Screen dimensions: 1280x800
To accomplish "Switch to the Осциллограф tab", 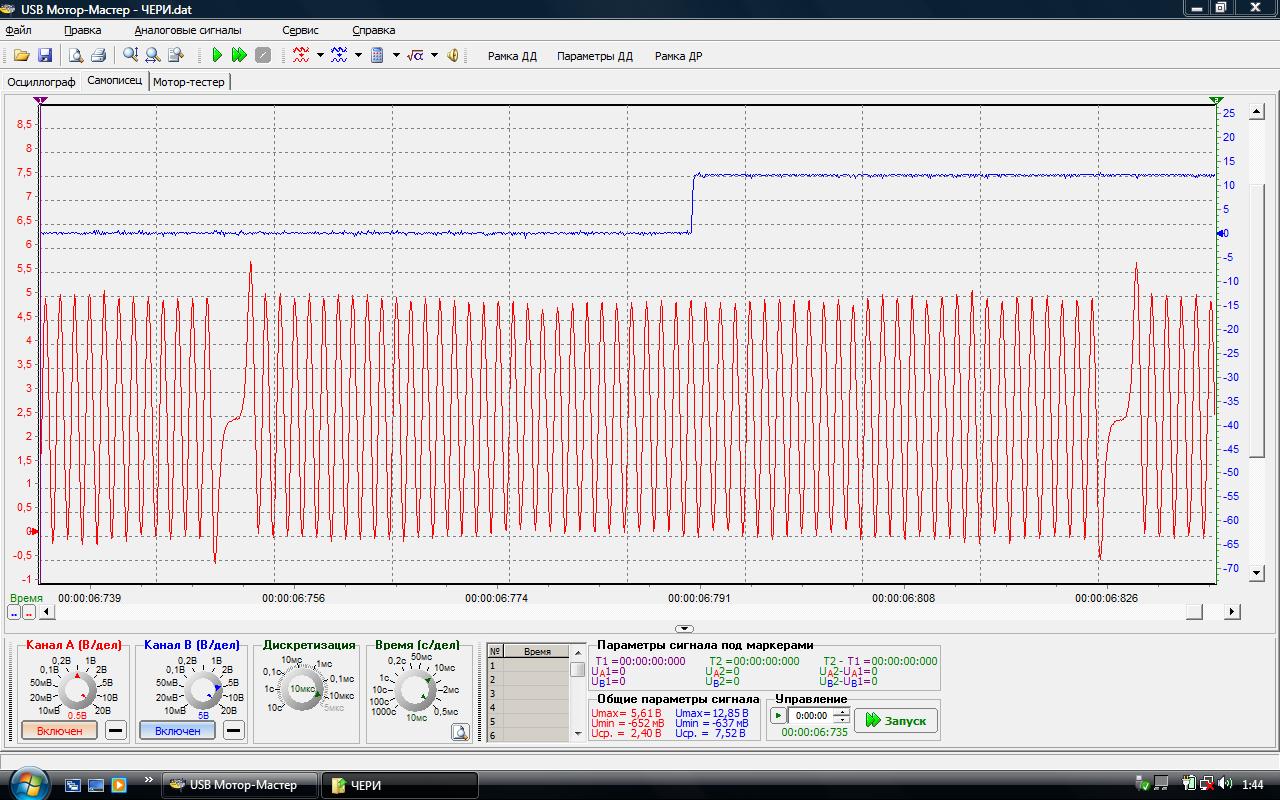I will tap(41, 82).
